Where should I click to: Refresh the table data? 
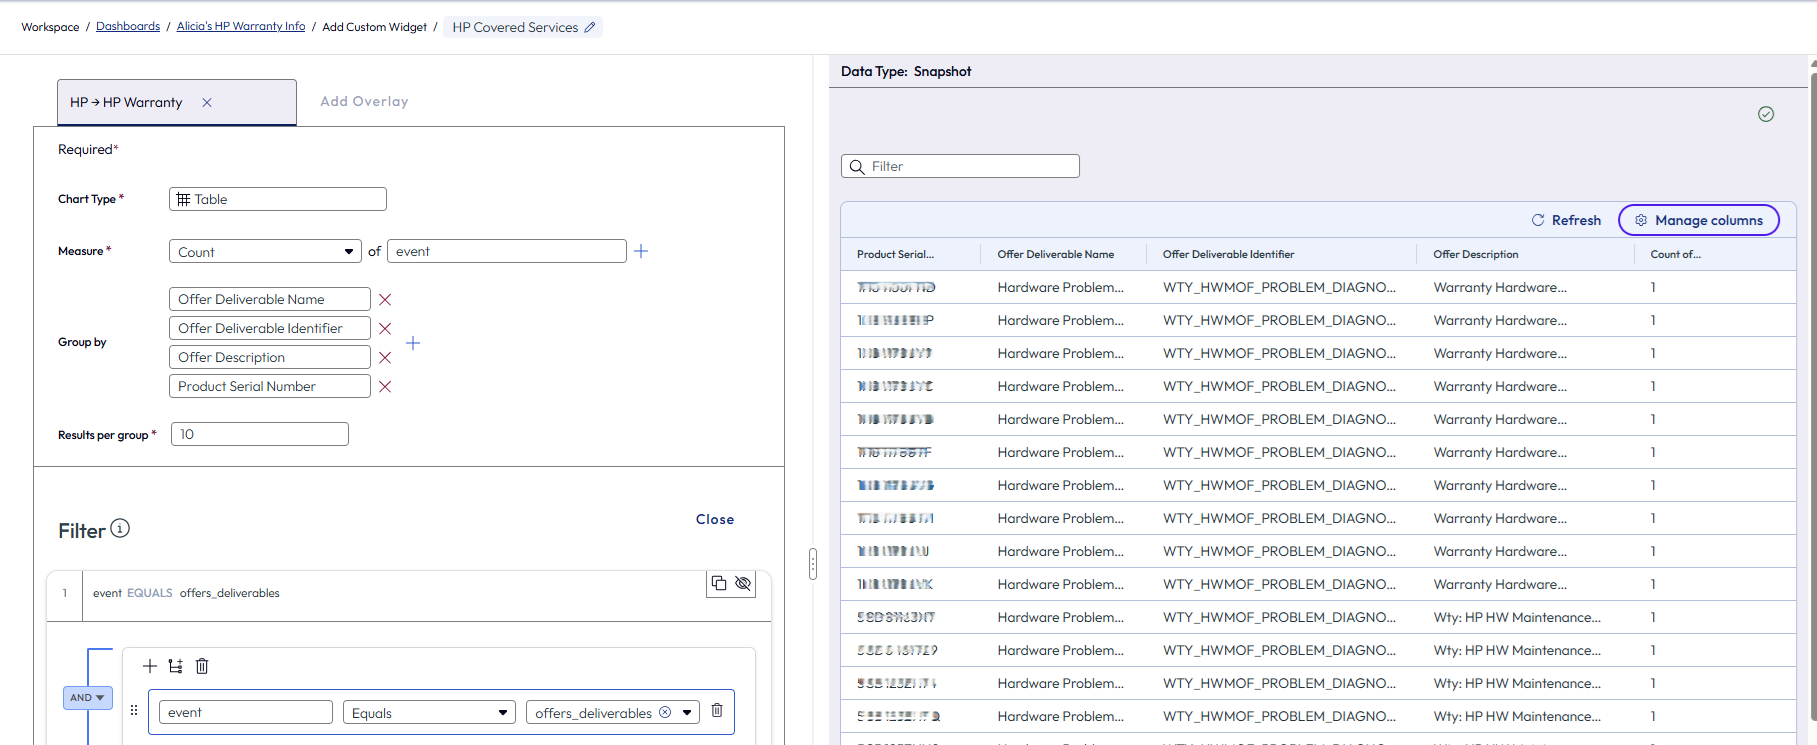point(1566,220)
